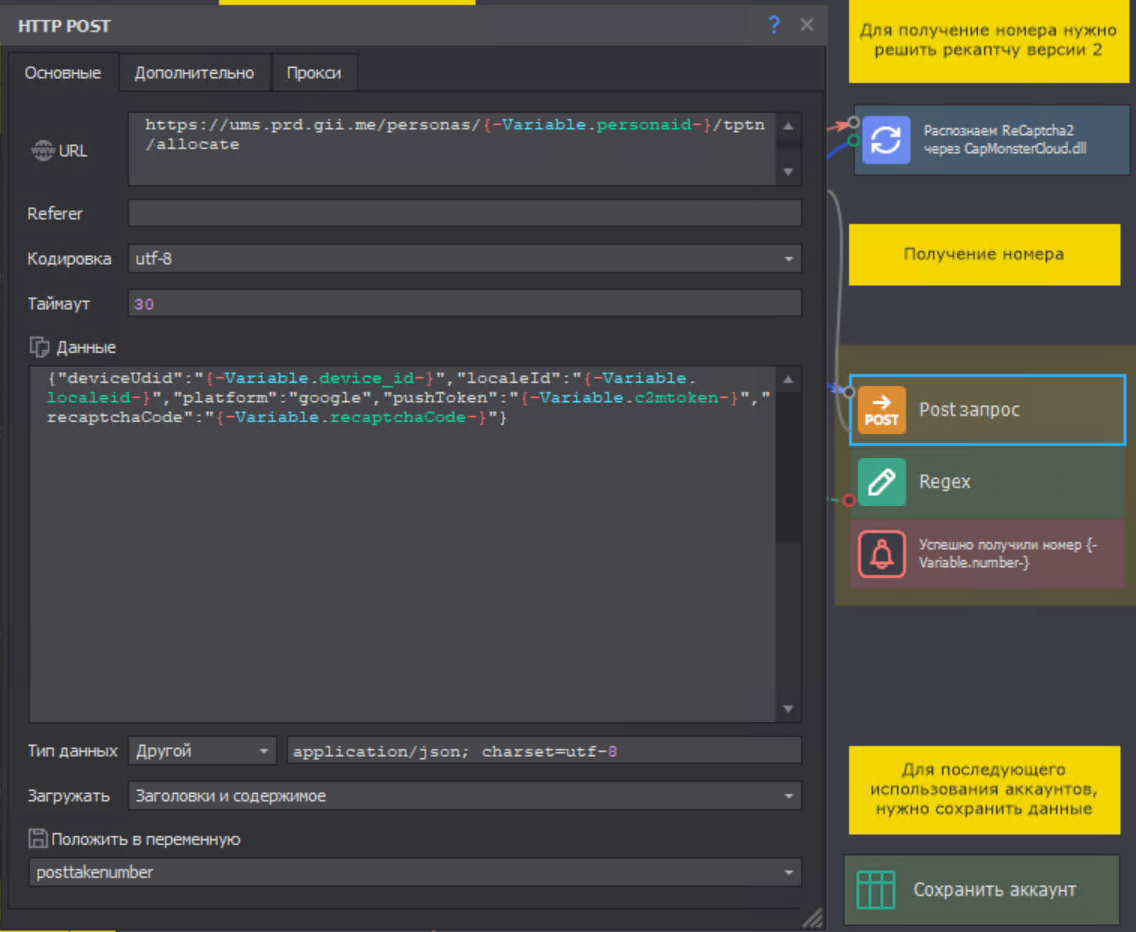Viewport: 1136px width, 932px height.
Task: Click the save disk icon by Положить в переменную
Action: 38,839
